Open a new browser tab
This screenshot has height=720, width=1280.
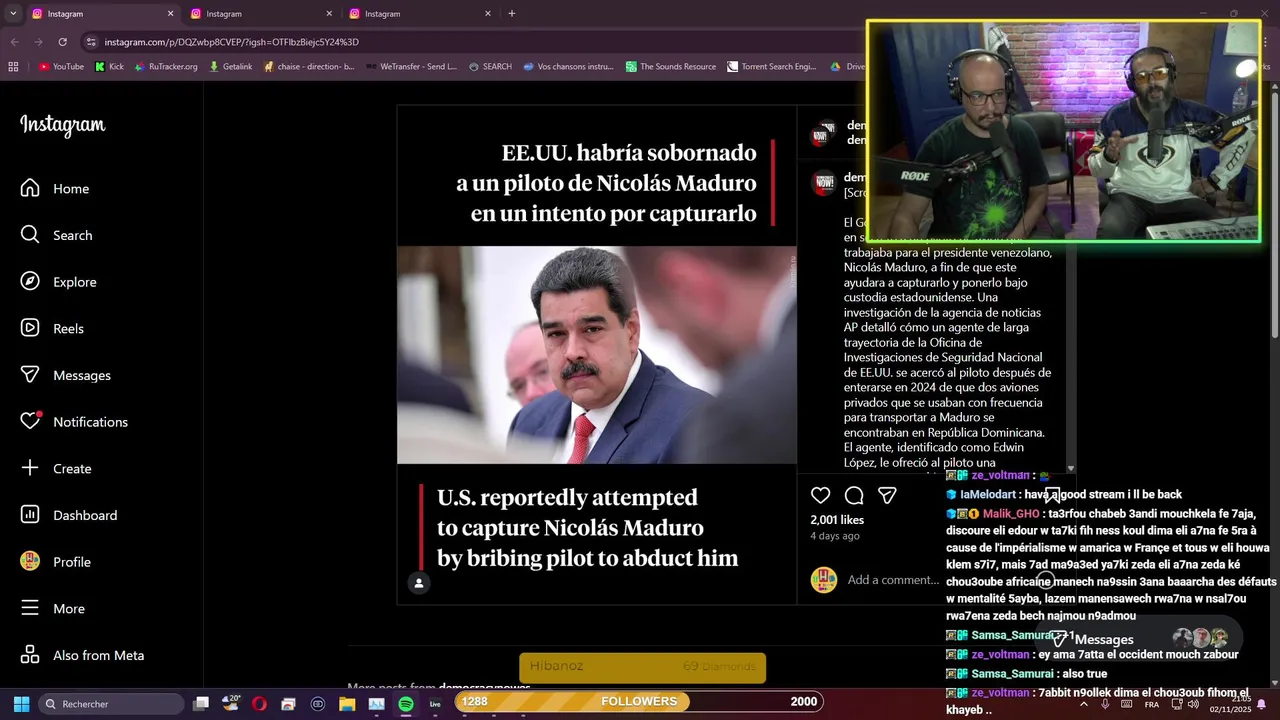(512, 14)
